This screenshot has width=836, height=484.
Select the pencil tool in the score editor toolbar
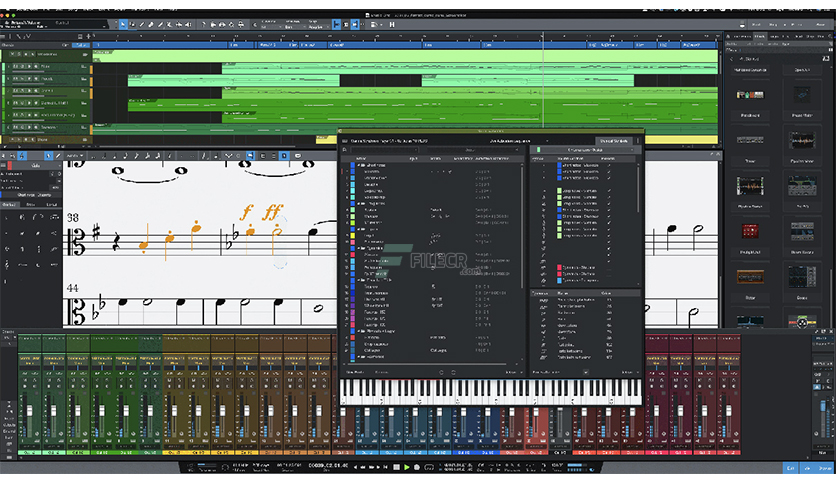[x=58, y=156]
